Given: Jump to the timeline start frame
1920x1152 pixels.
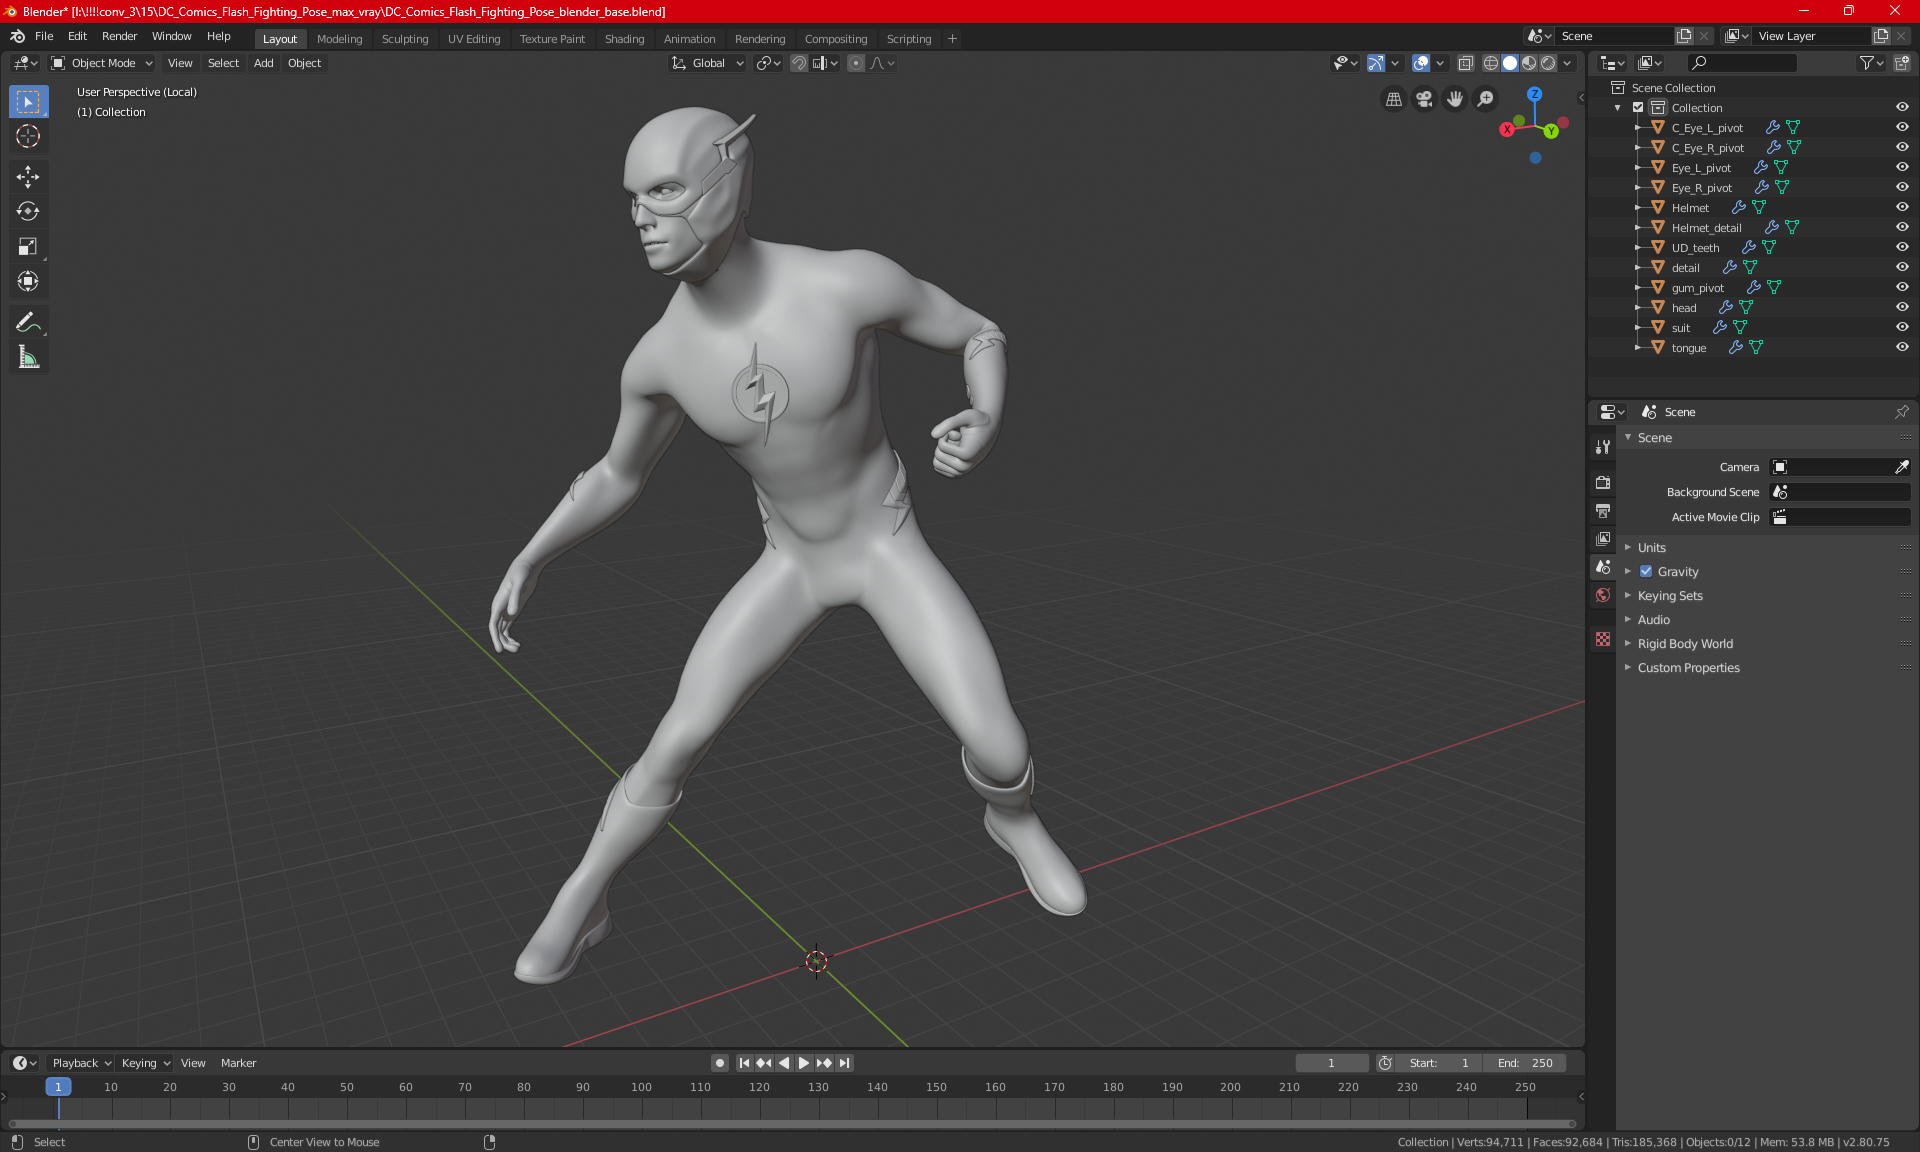Looking at the screenshot, I should [744, 1063].
